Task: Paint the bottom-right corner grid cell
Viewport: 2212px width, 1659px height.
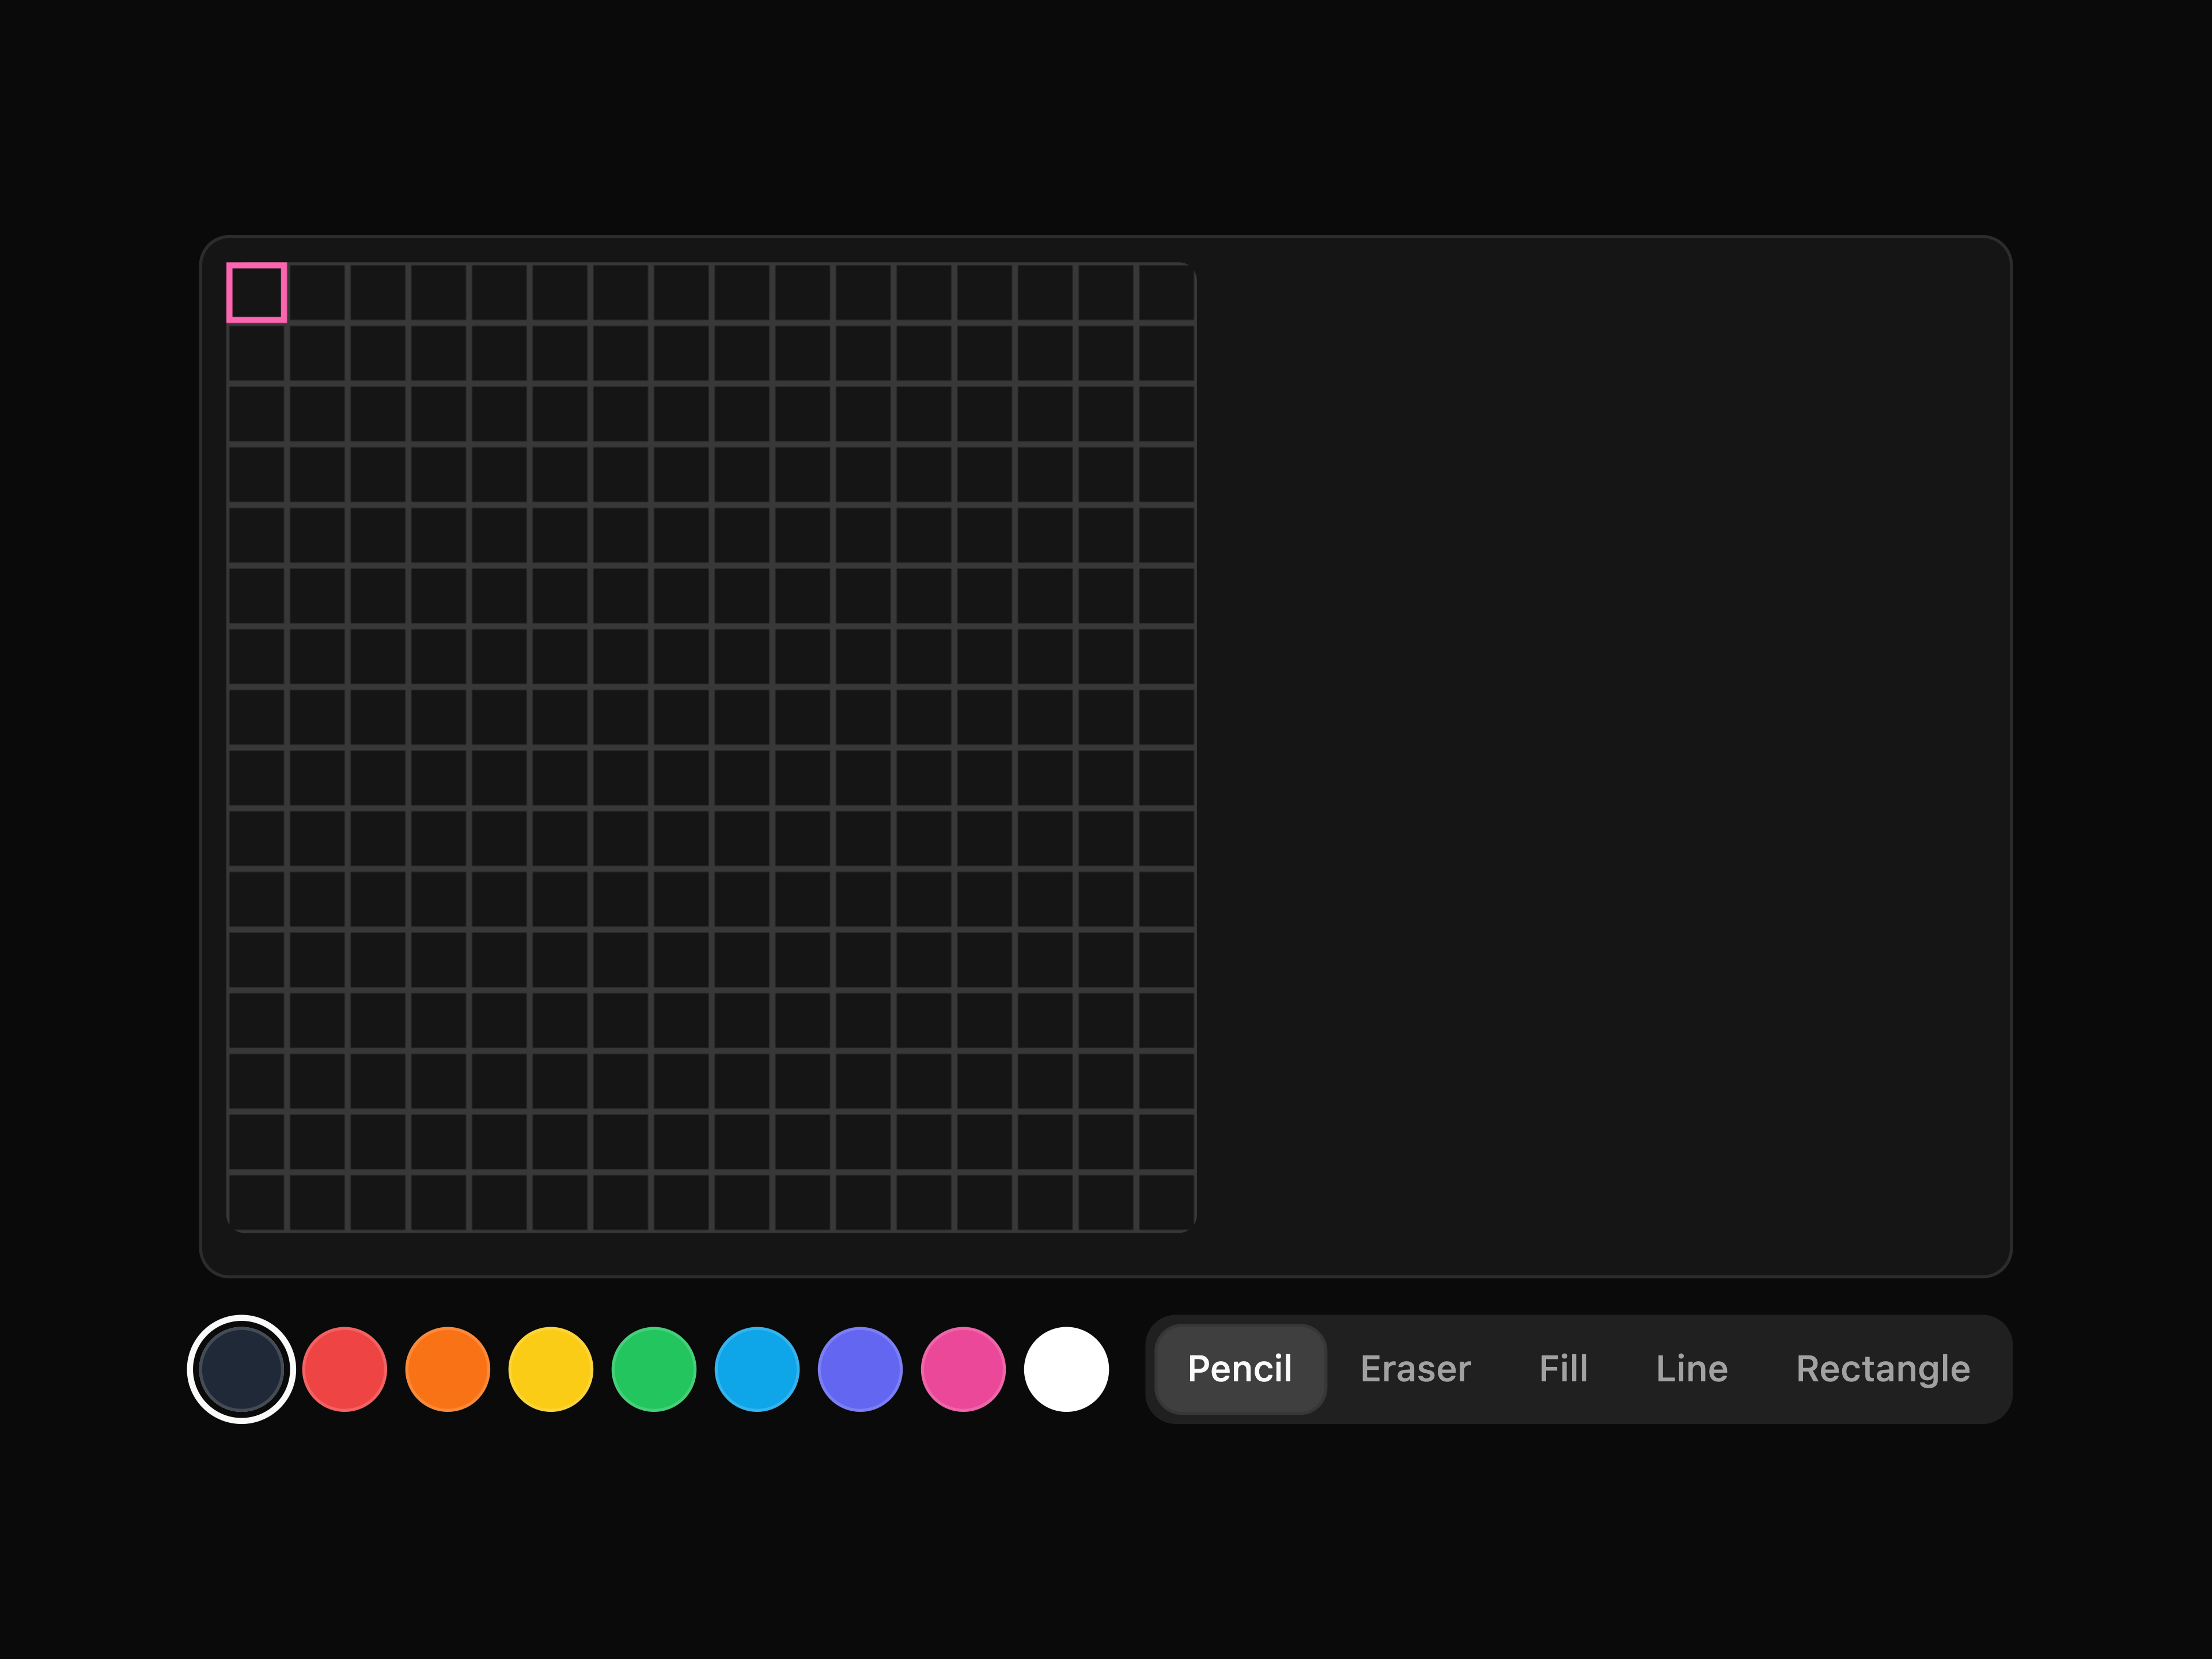Action: (x=1167, y=1203)
